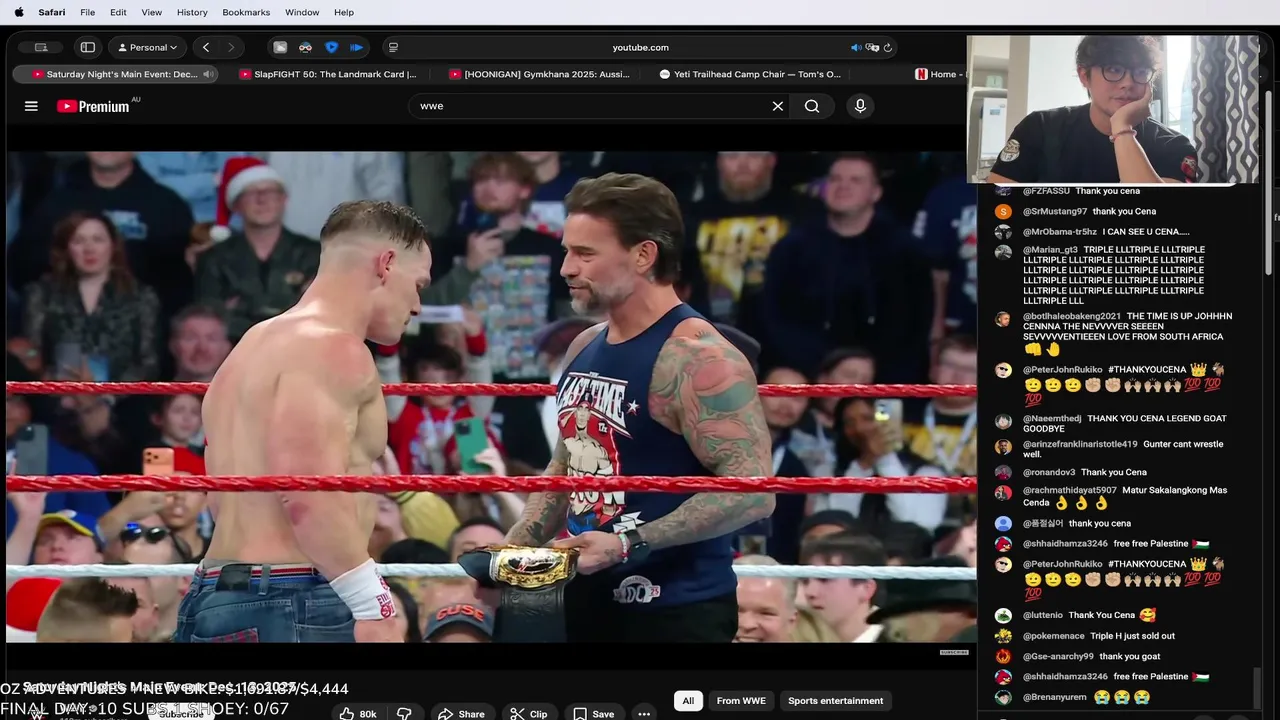
Task: Click chat username @MrObama-tr5hz
Action: point(1060,232)
